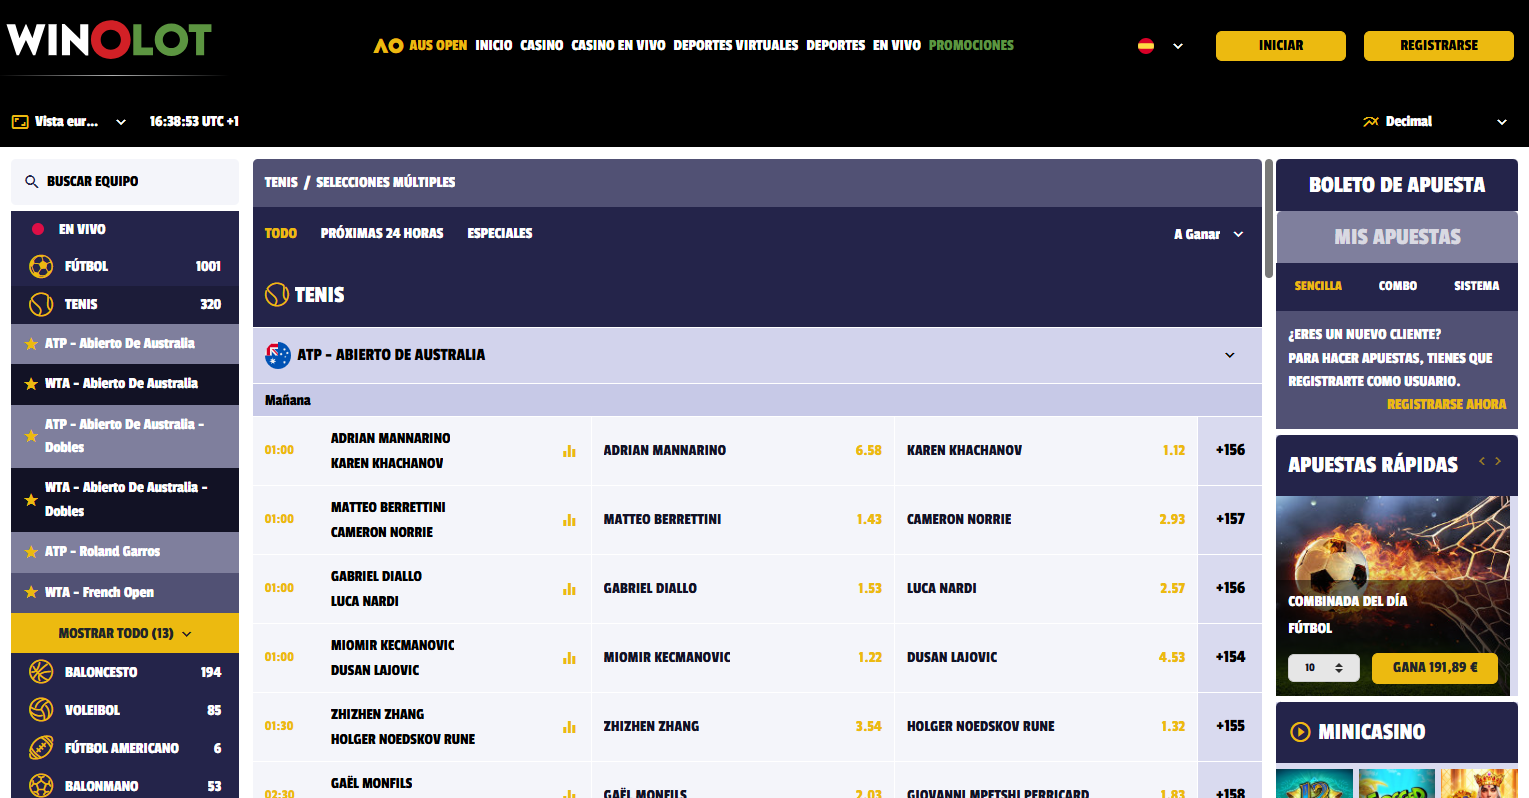Expand Mostrar Todo (13) leagues list

pos(125,633)
